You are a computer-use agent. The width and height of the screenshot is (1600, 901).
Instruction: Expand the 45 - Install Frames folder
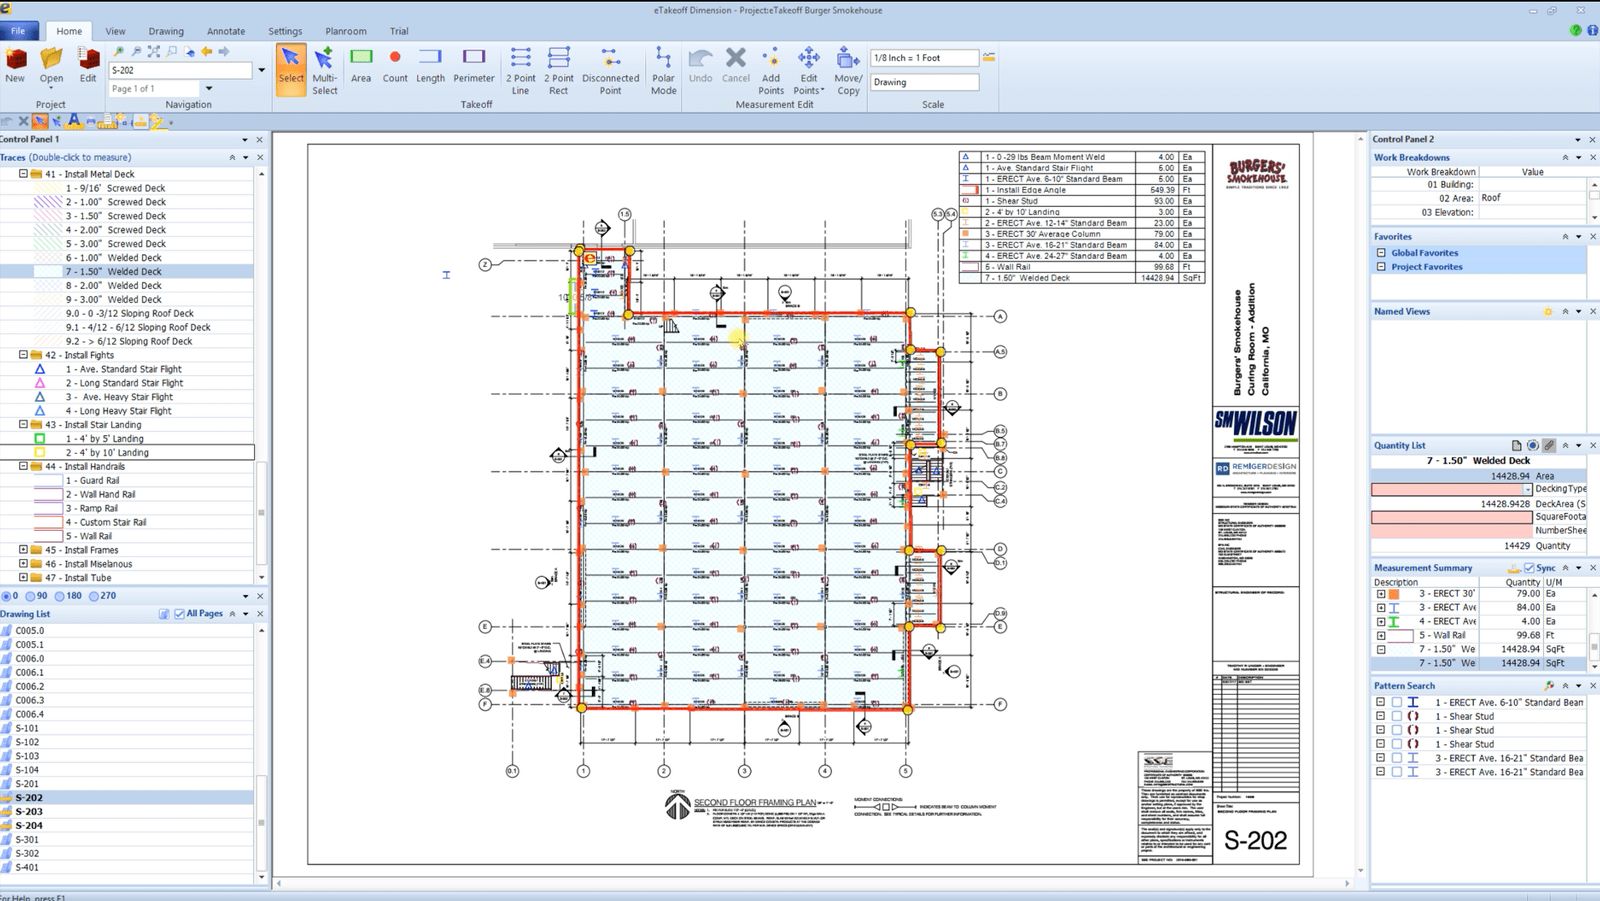tap(23, 550)
